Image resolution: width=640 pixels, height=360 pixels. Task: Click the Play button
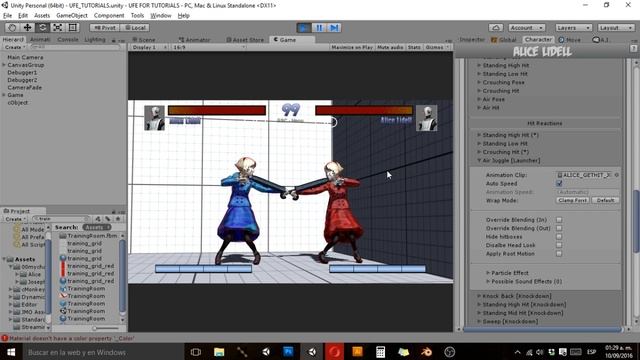tap(304, 28)
